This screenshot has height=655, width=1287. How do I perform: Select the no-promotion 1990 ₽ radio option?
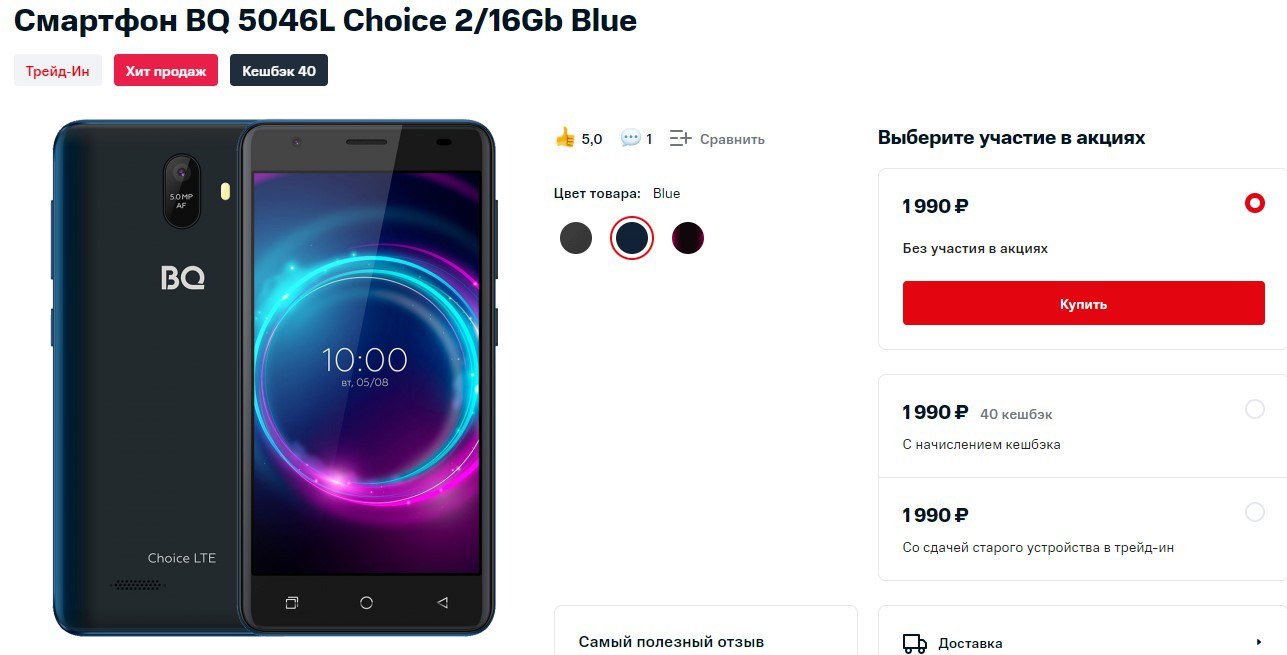(1254, 204)
